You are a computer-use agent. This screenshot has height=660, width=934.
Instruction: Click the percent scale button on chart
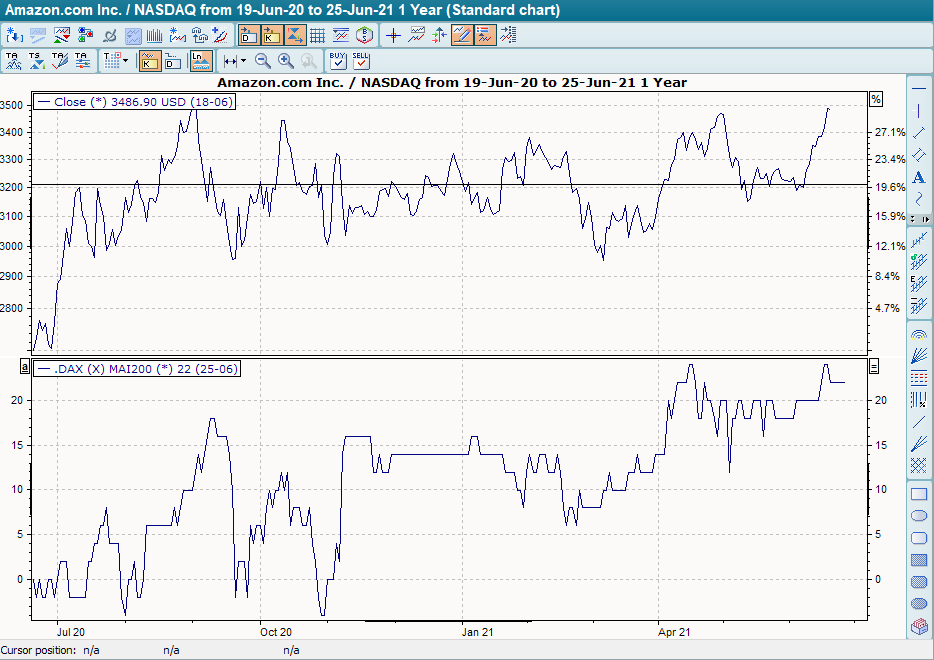pos(876,99)
